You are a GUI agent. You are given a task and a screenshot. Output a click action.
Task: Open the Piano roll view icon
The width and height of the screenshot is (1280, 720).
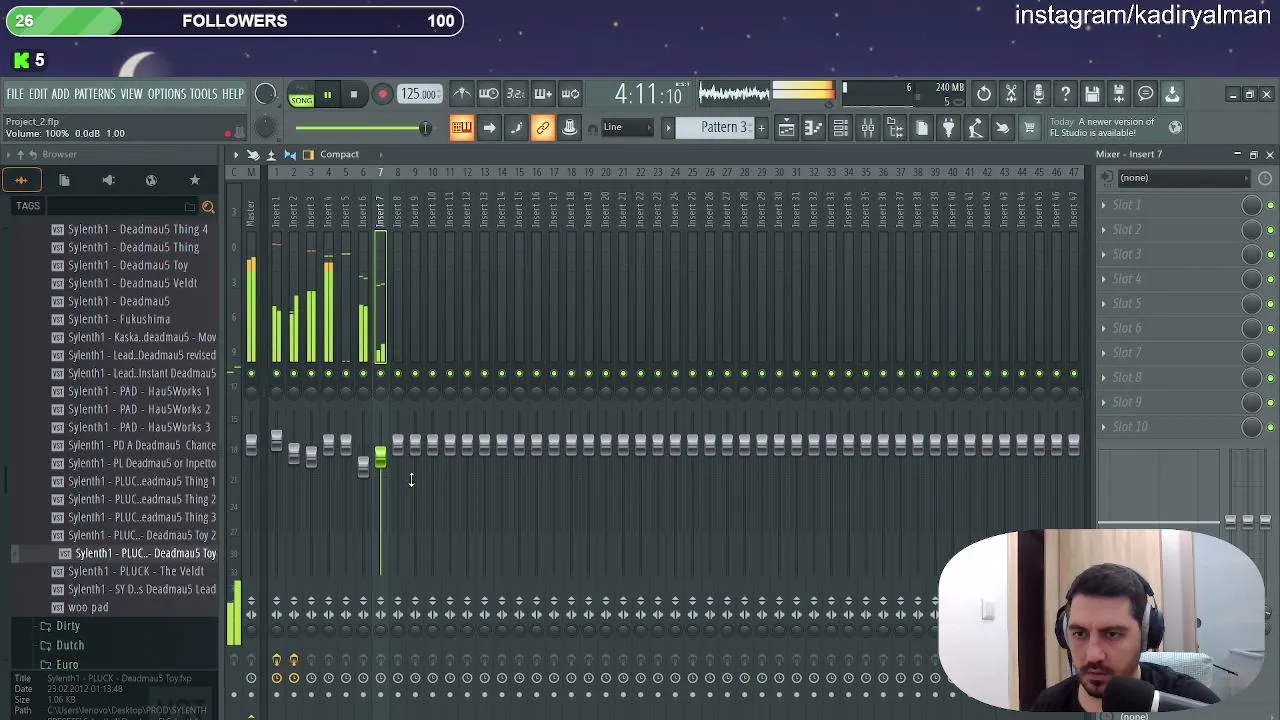pyautogui.click(x=813, y=128)
